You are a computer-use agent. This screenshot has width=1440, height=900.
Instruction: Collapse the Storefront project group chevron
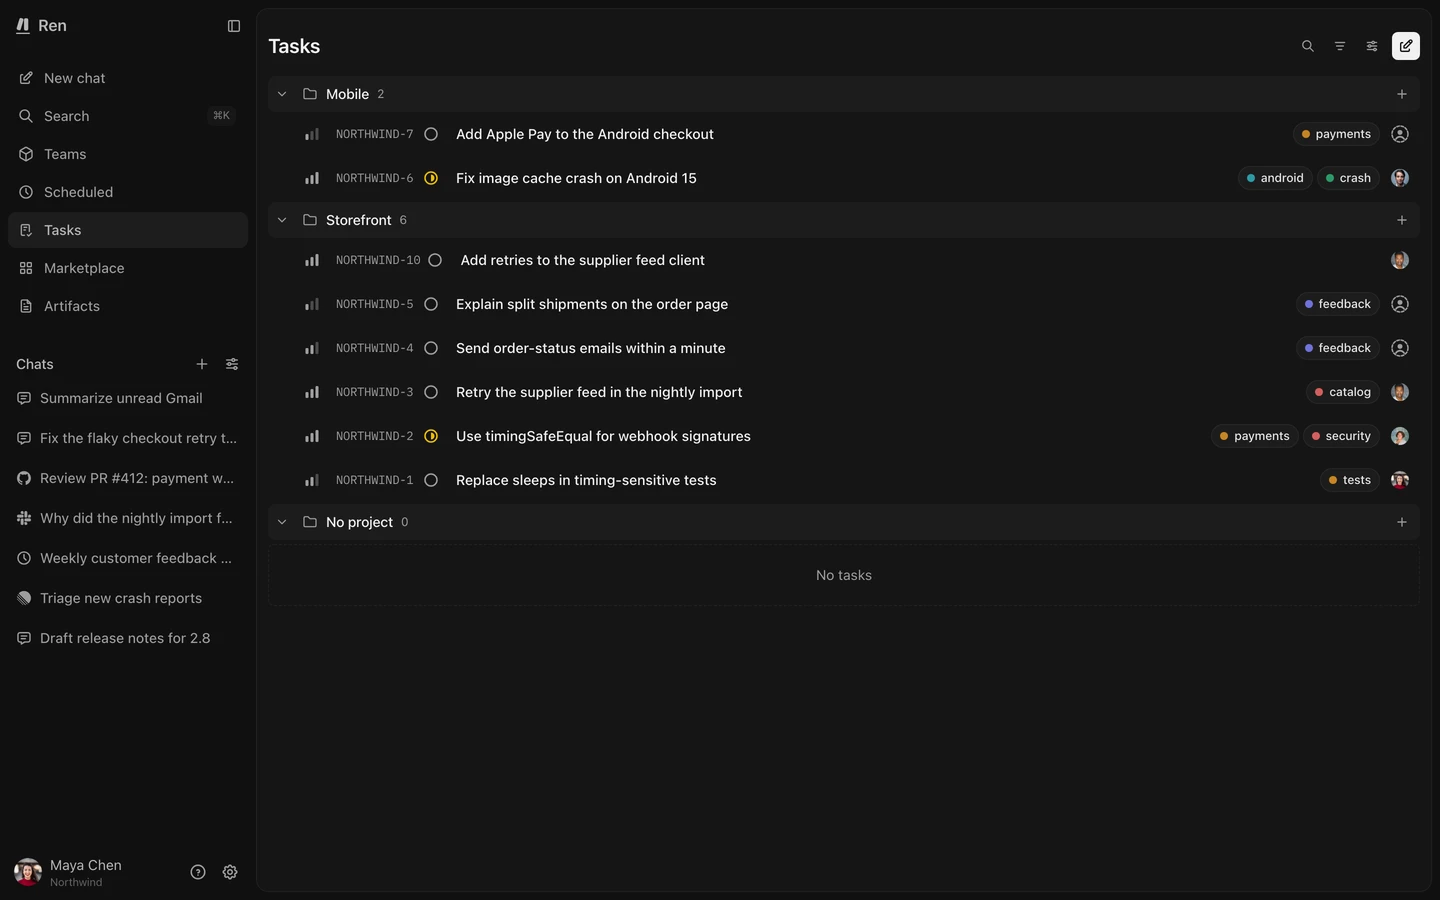tap(282, 220)
